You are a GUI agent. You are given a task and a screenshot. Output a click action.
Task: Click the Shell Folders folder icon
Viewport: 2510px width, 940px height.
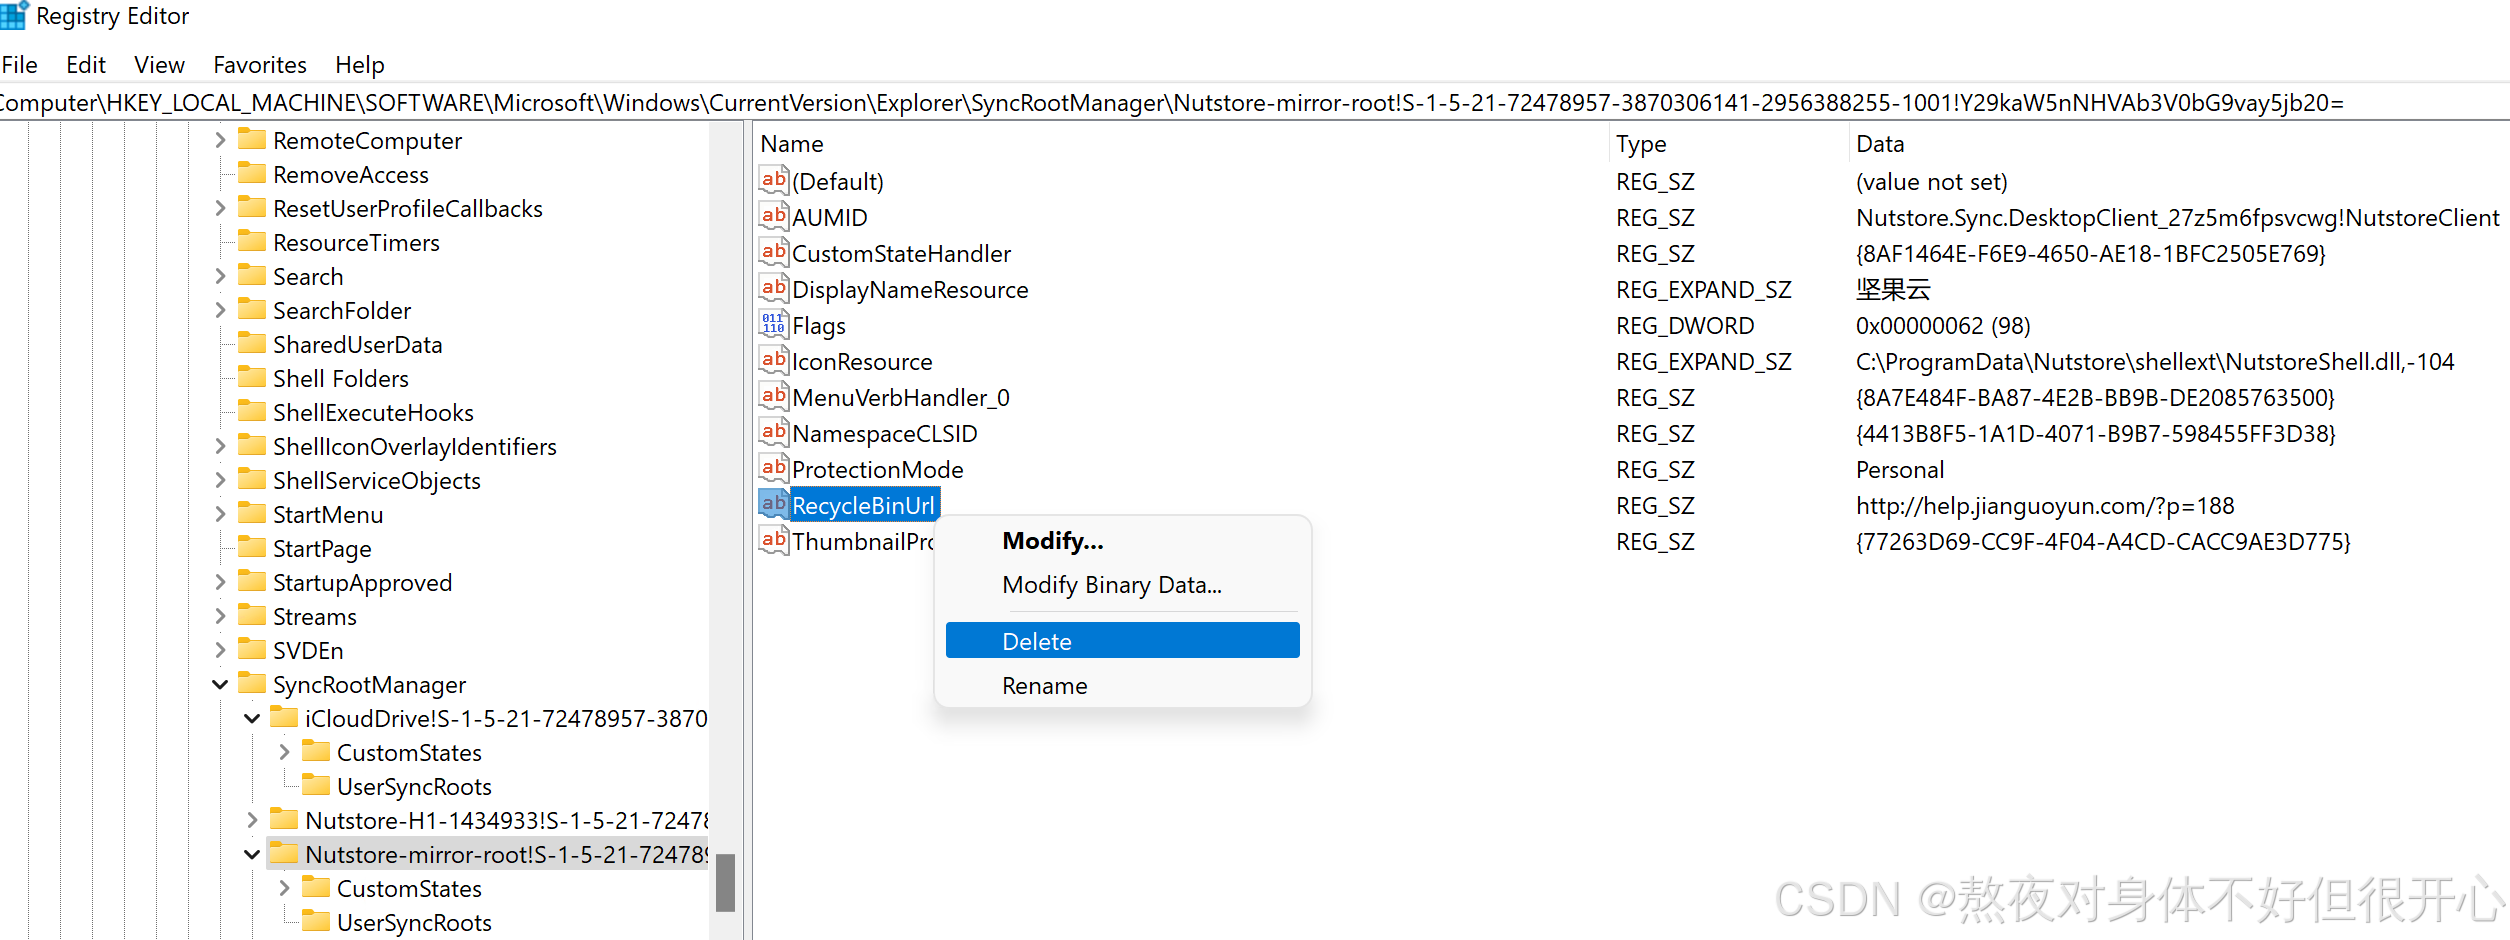click(252, 377)
